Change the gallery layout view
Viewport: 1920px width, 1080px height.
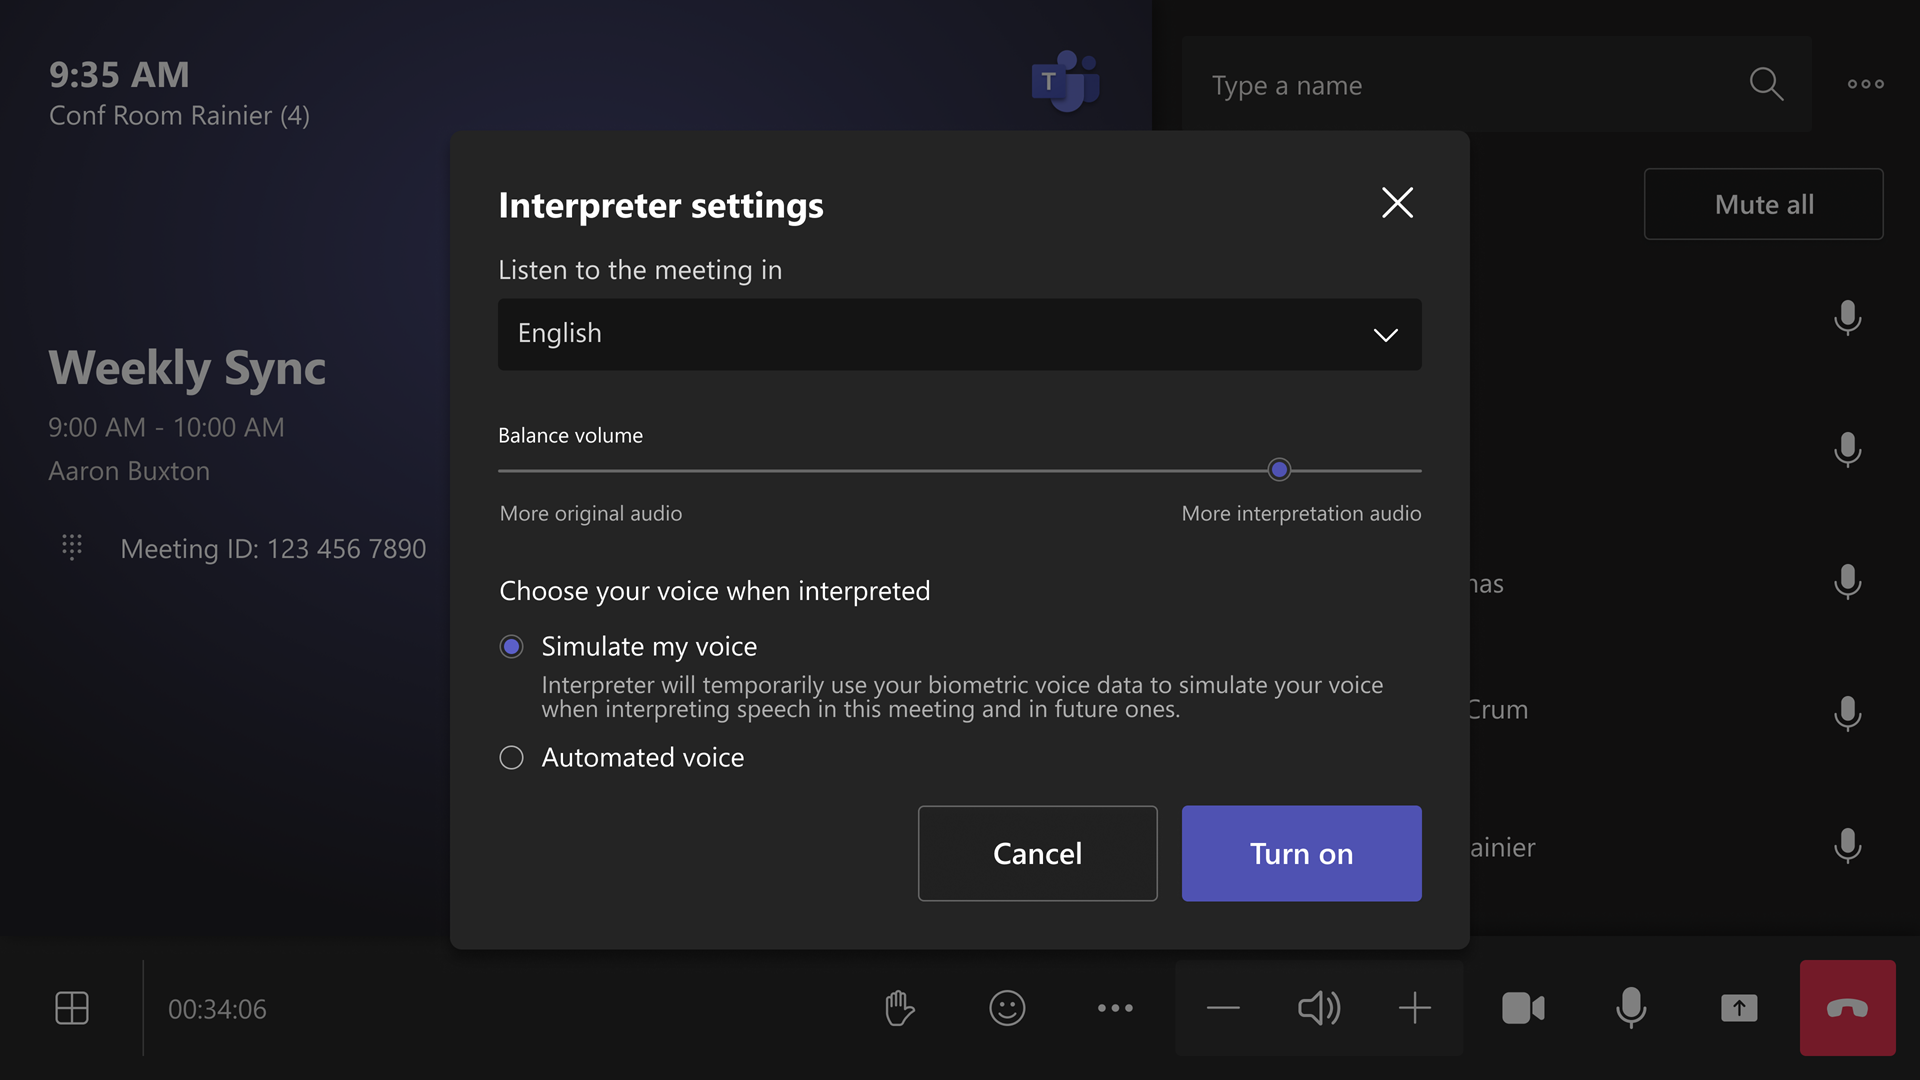pyautogui.click(x=73, y=1008)
